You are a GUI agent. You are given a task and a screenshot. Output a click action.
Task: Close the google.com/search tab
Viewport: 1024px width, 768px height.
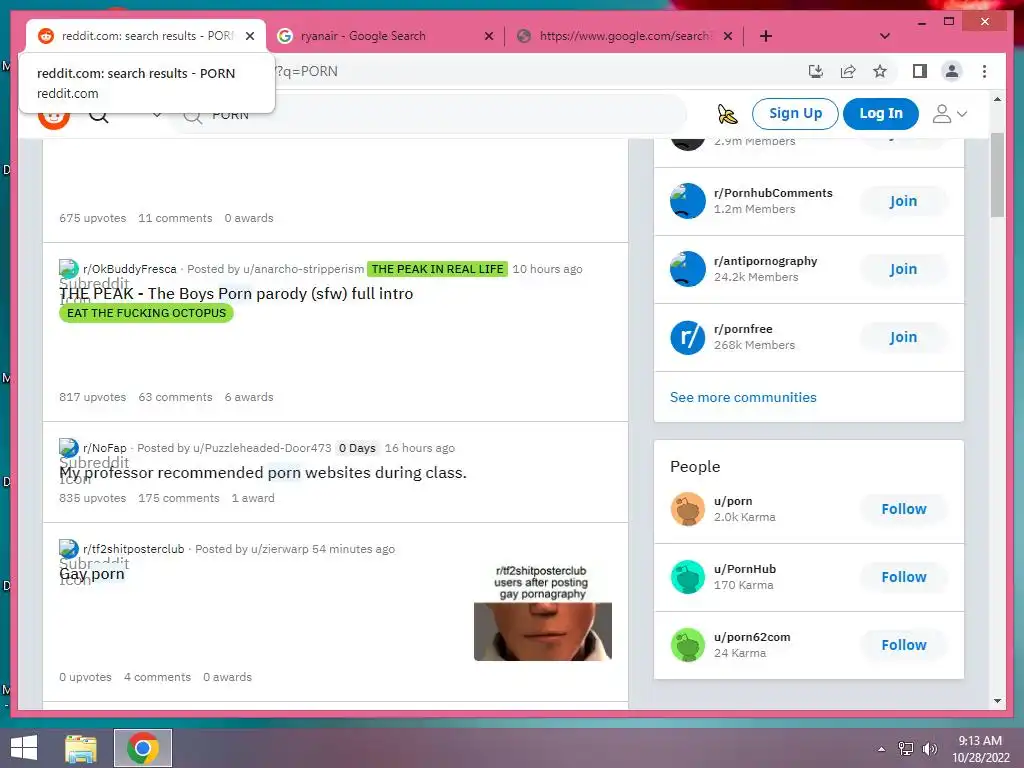[728, 36]
